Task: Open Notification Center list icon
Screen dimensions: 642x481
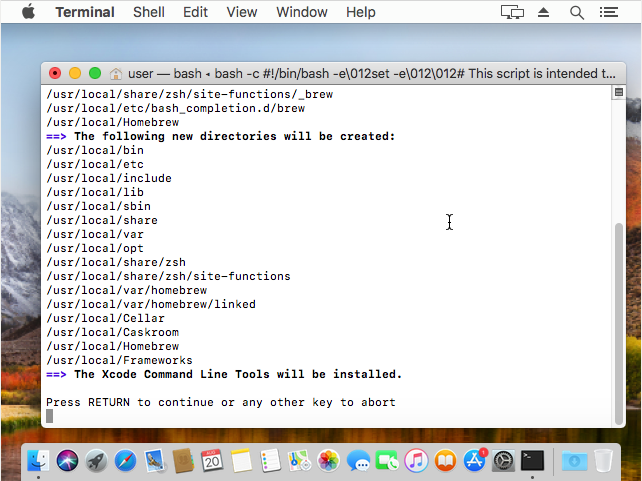Action: coord(608,12)
